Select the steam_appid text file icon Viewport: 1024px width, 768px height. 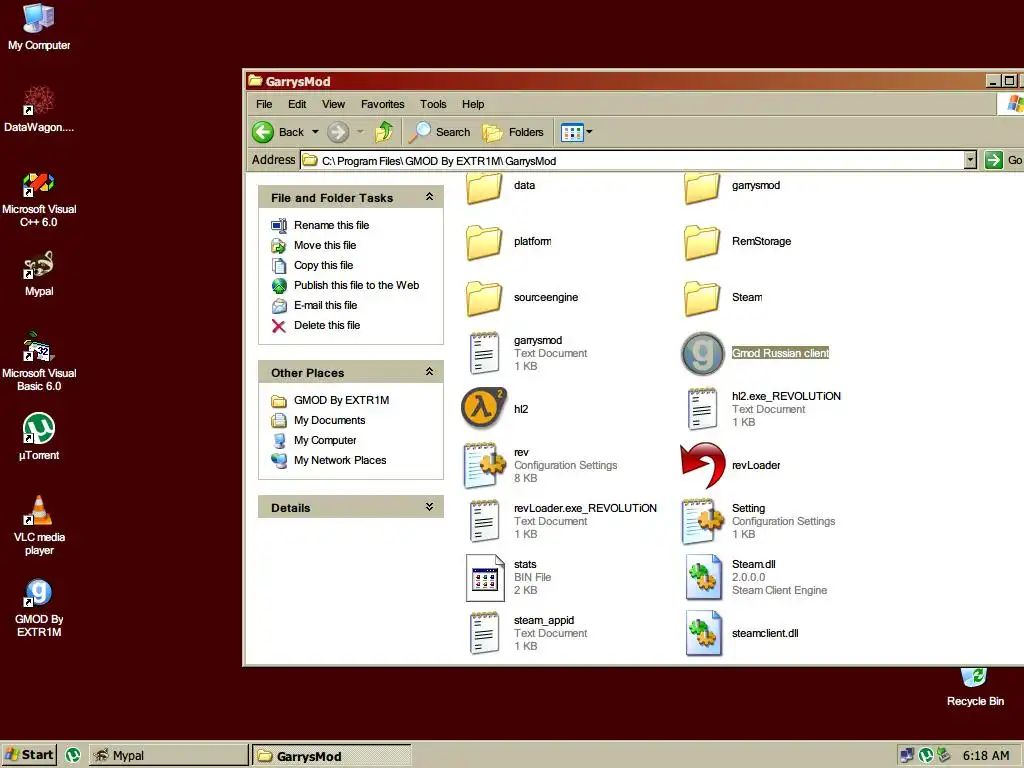[484, 633]
